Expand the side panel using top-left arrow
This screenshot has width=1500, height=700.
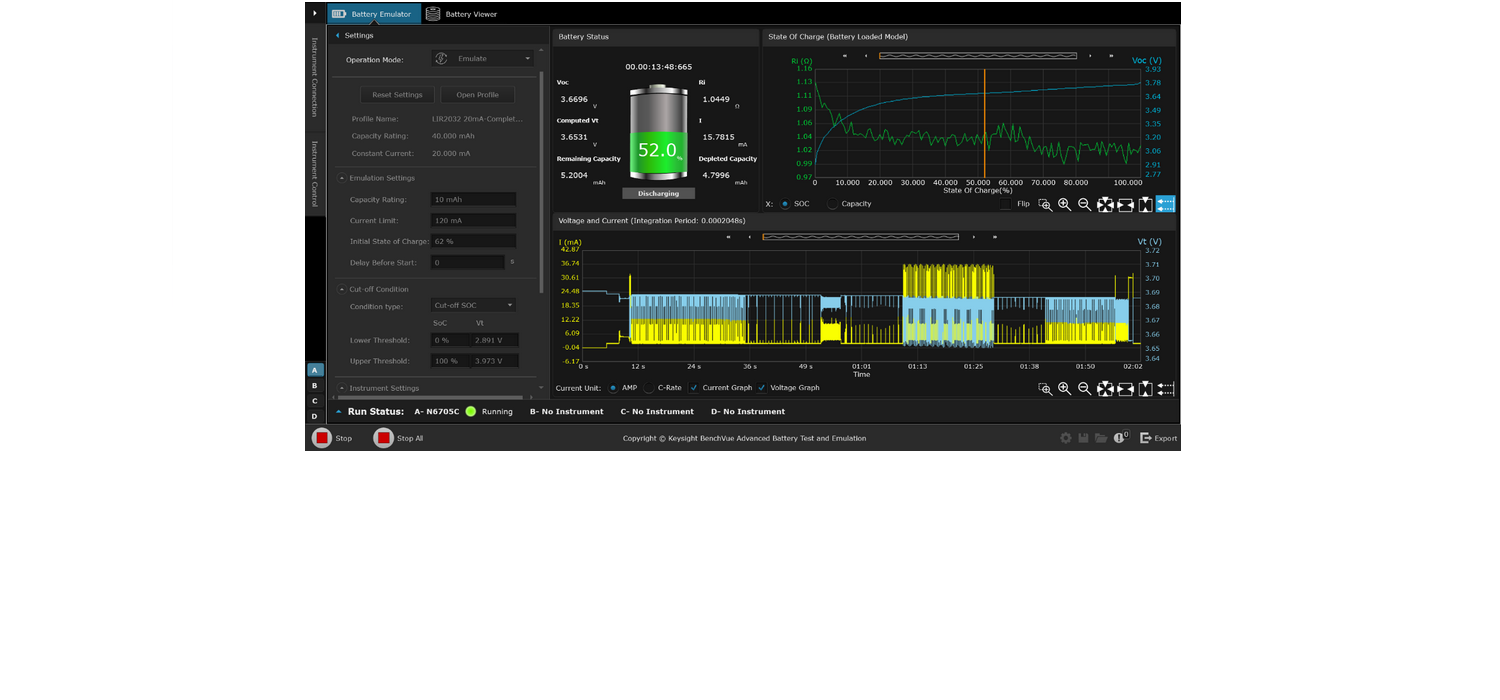click(315, 13)
